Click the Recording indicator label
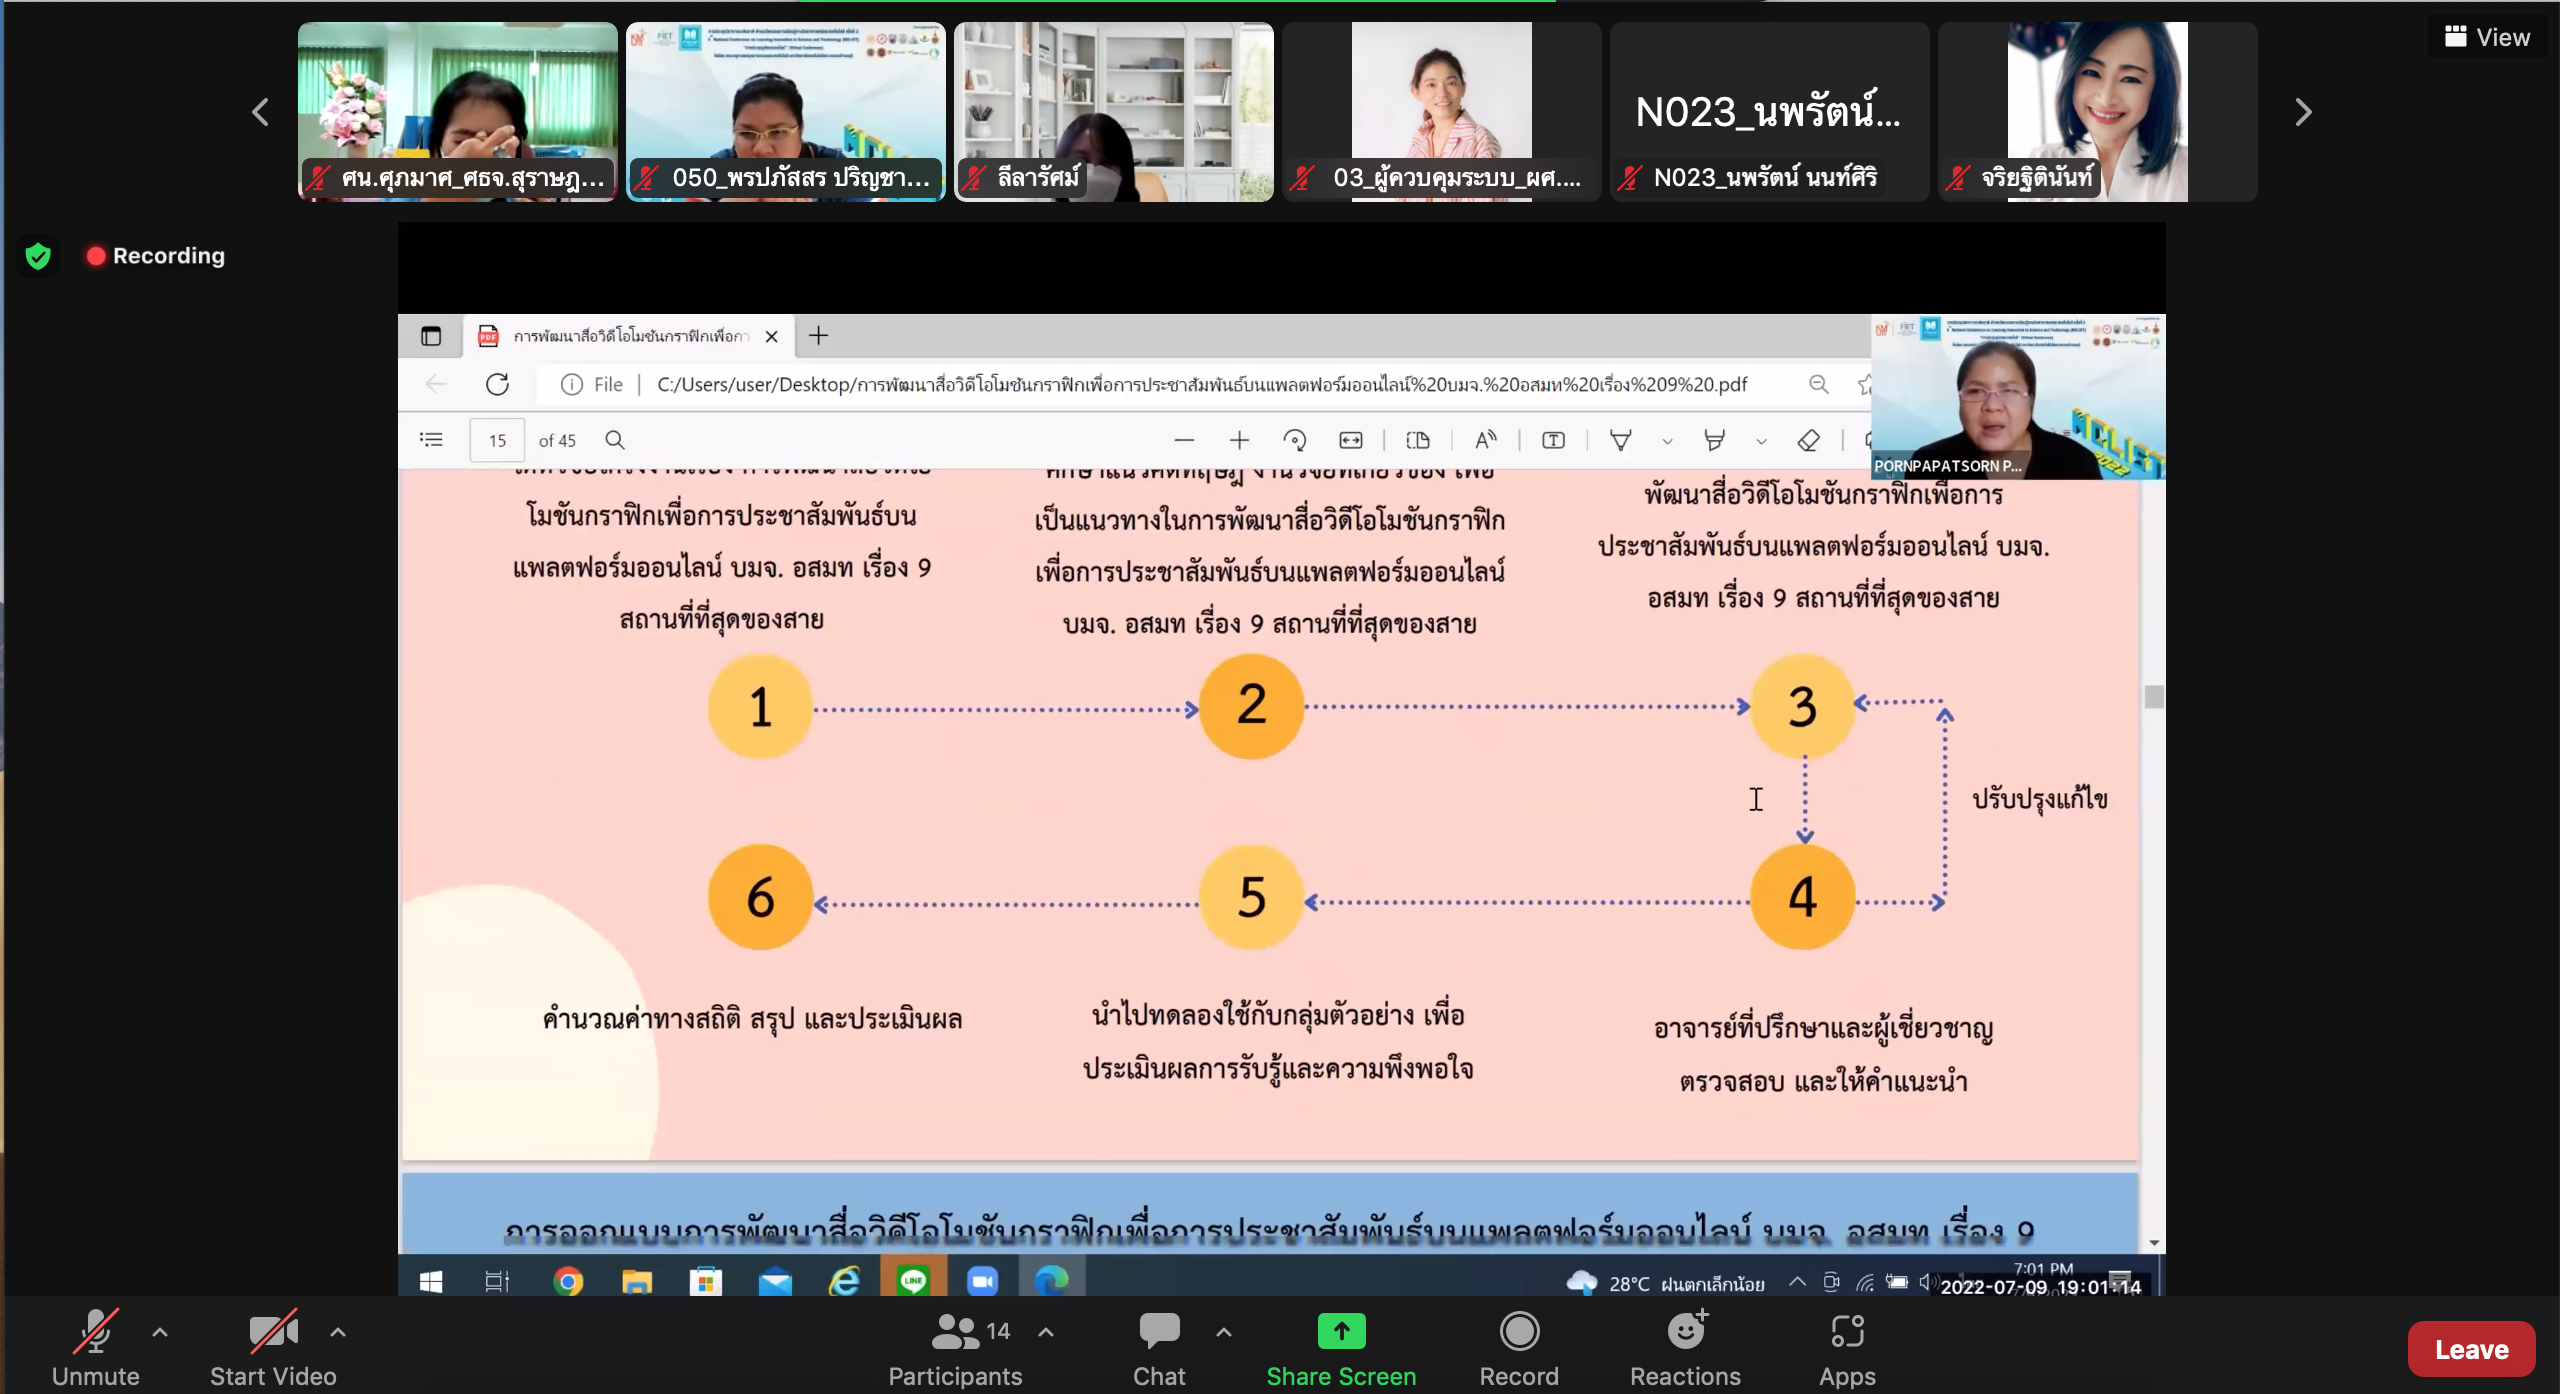This screenshot has width=2560, height=1394. click(168, 256)
